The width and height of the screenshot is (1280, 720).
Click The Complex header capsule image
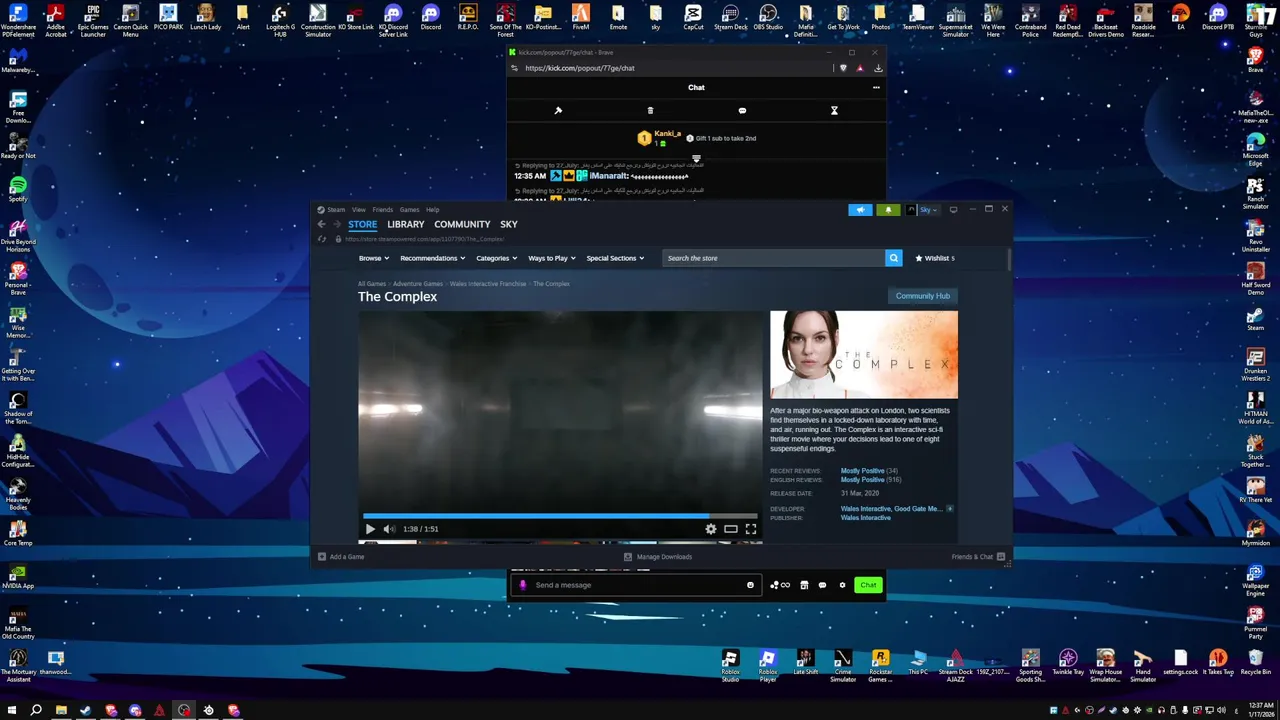(864, 355)
